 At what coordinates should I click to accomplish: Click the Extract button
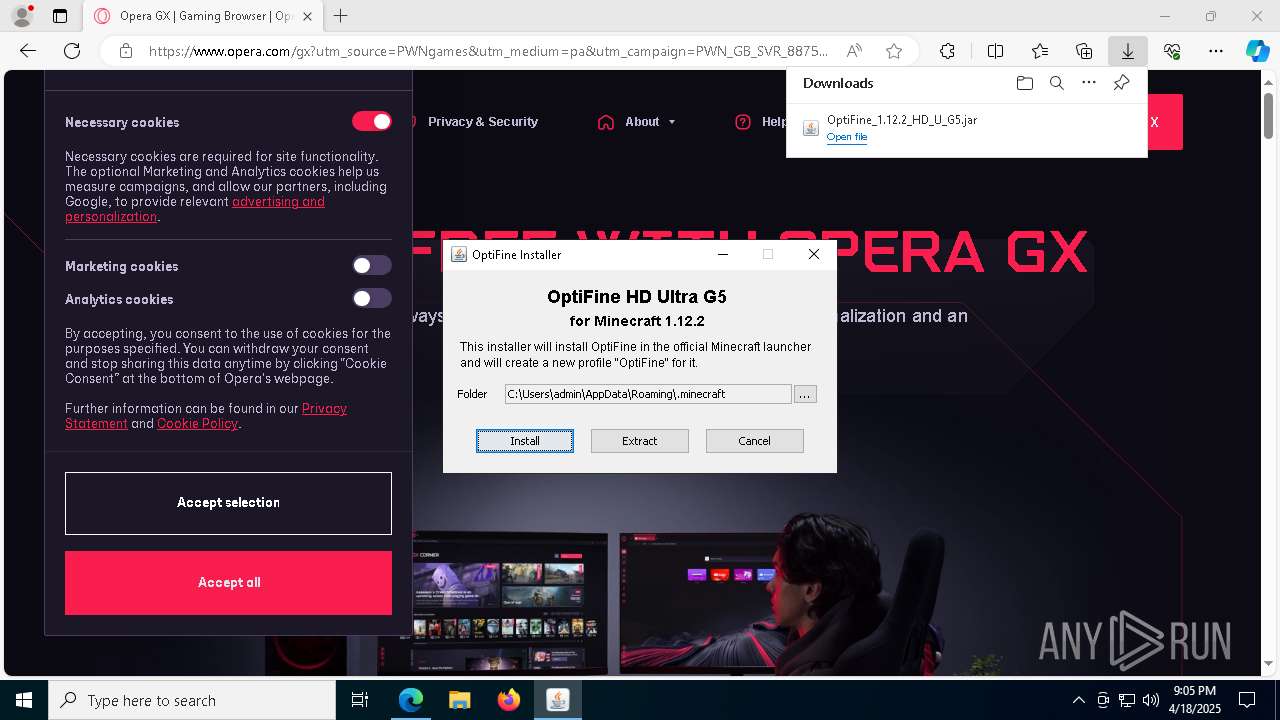pyautogui.click(x=640, y=441)
